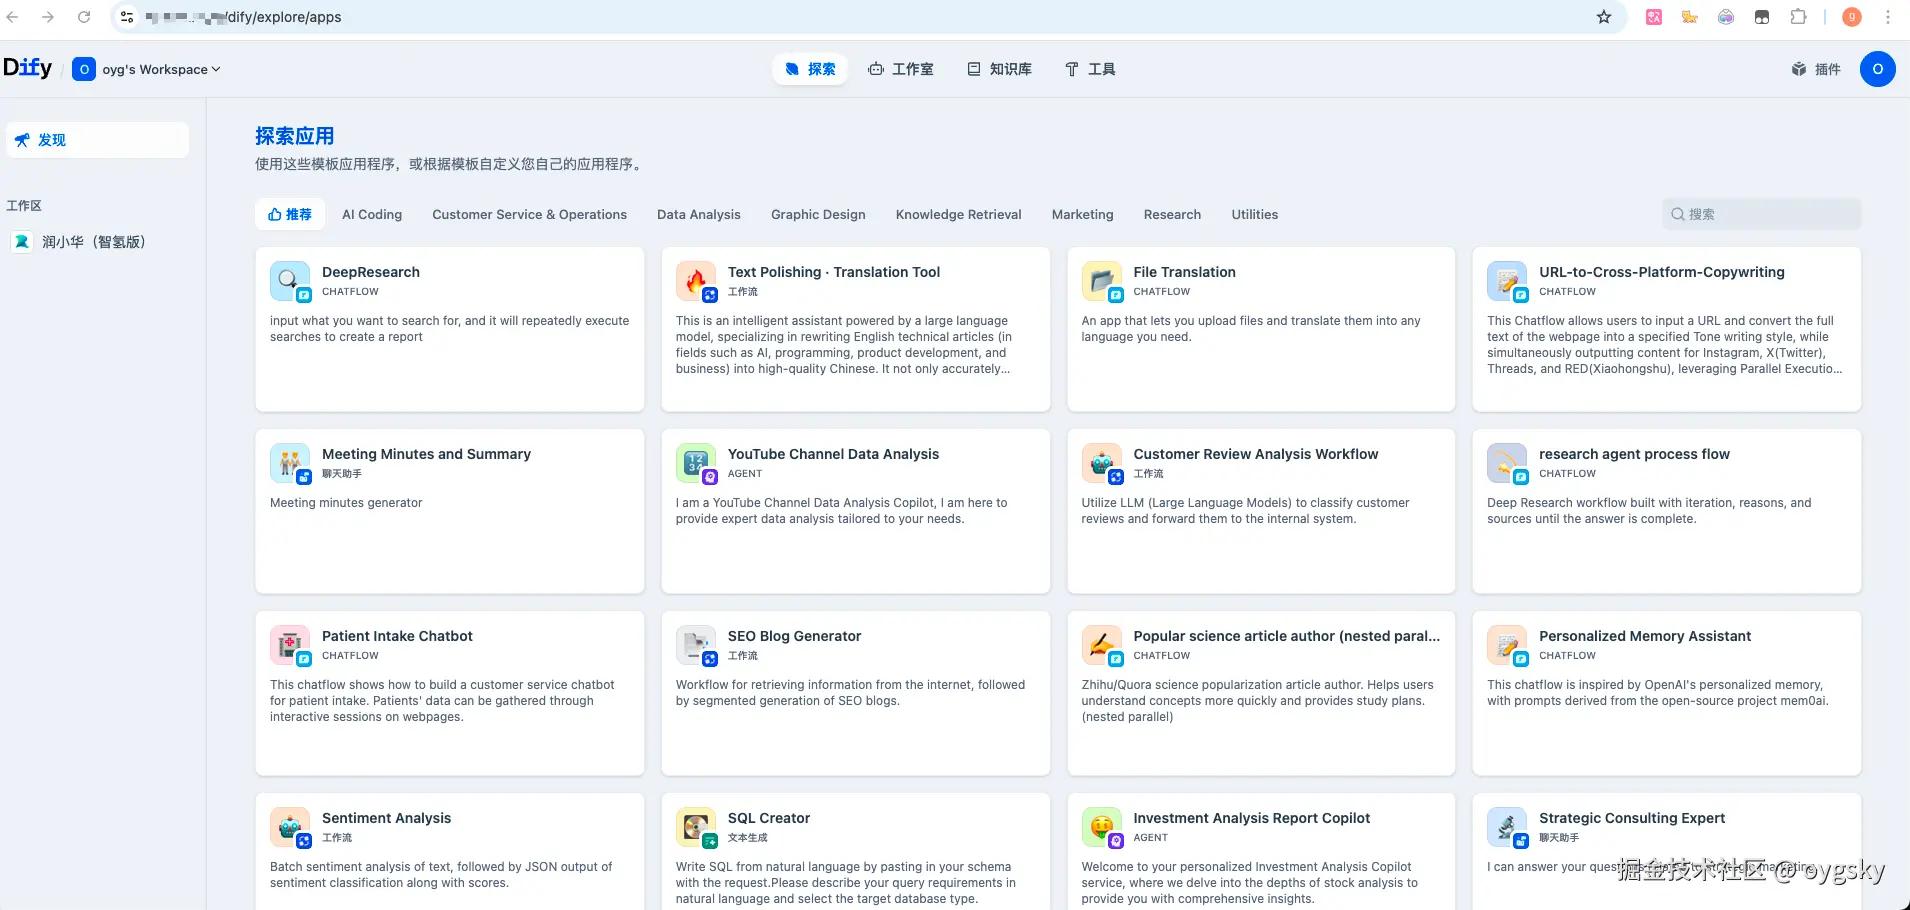1910x910 pixels.
Task: Filter apps by Research
Action: coord(1172,214)
